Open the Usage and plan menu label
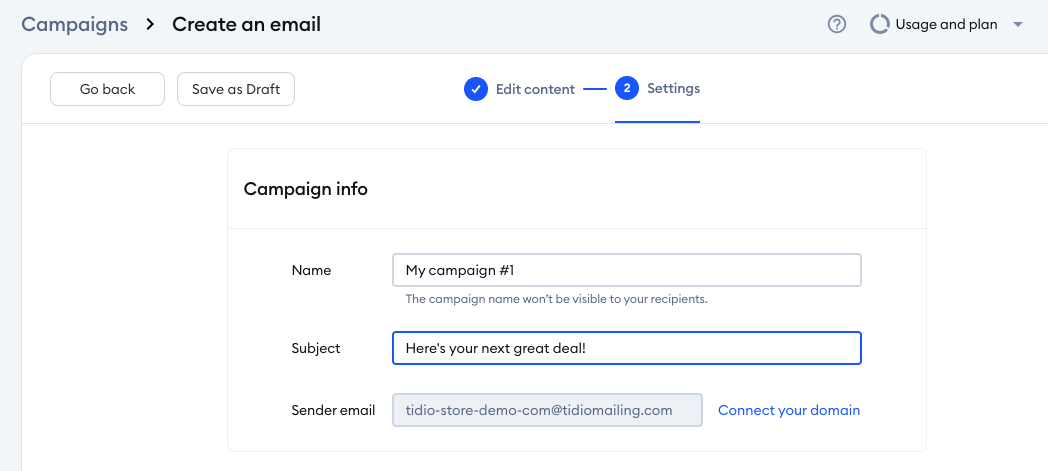 click(x=946, y=25)
